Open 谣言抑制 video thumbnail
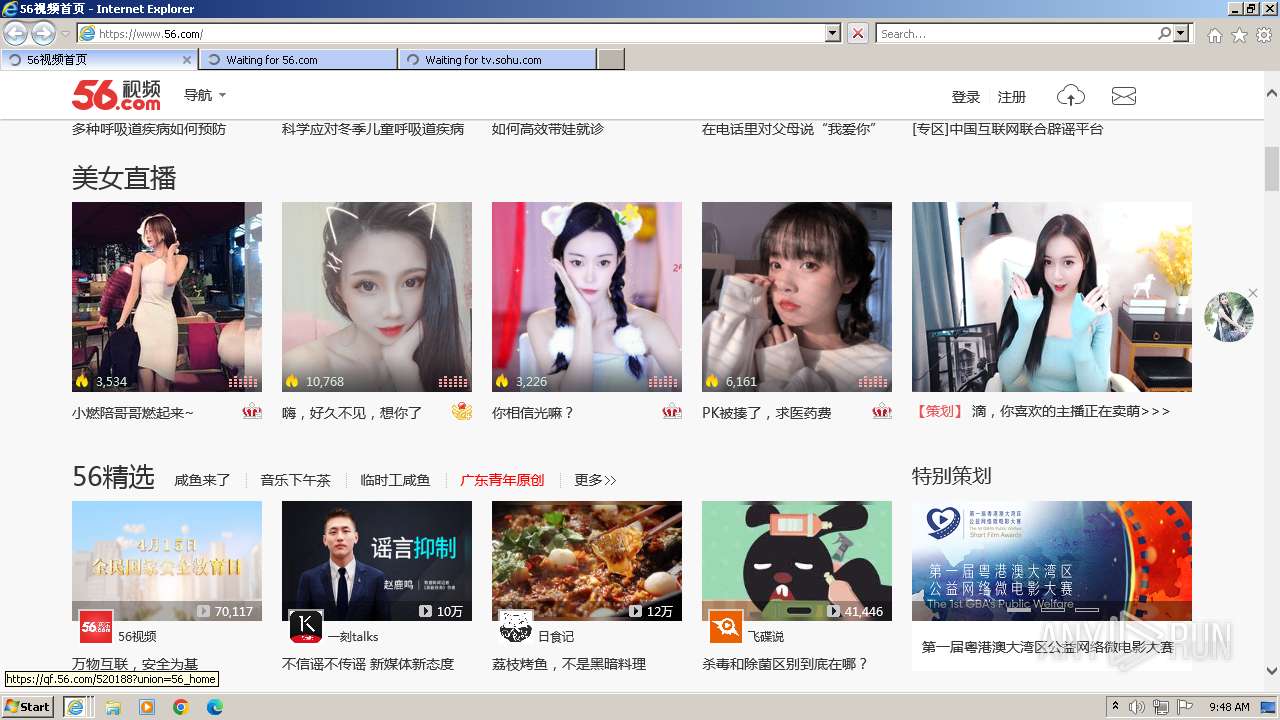 point(377,561)
